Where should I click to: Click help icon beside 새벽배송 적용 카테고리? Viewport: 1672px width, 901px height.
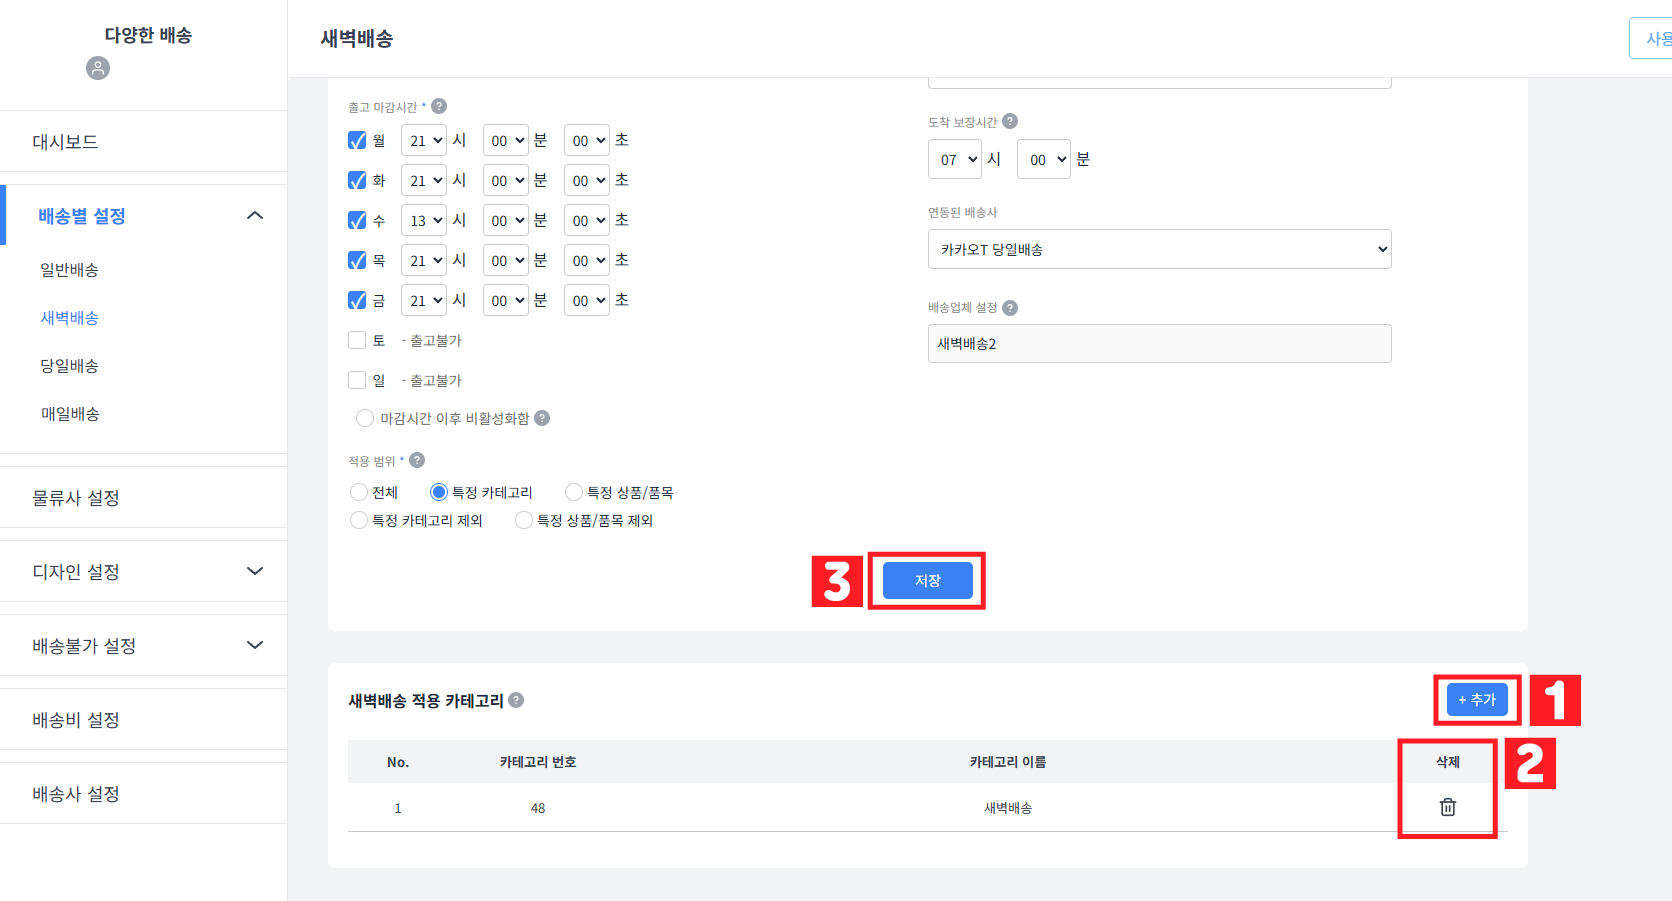[x=516, y=700]
